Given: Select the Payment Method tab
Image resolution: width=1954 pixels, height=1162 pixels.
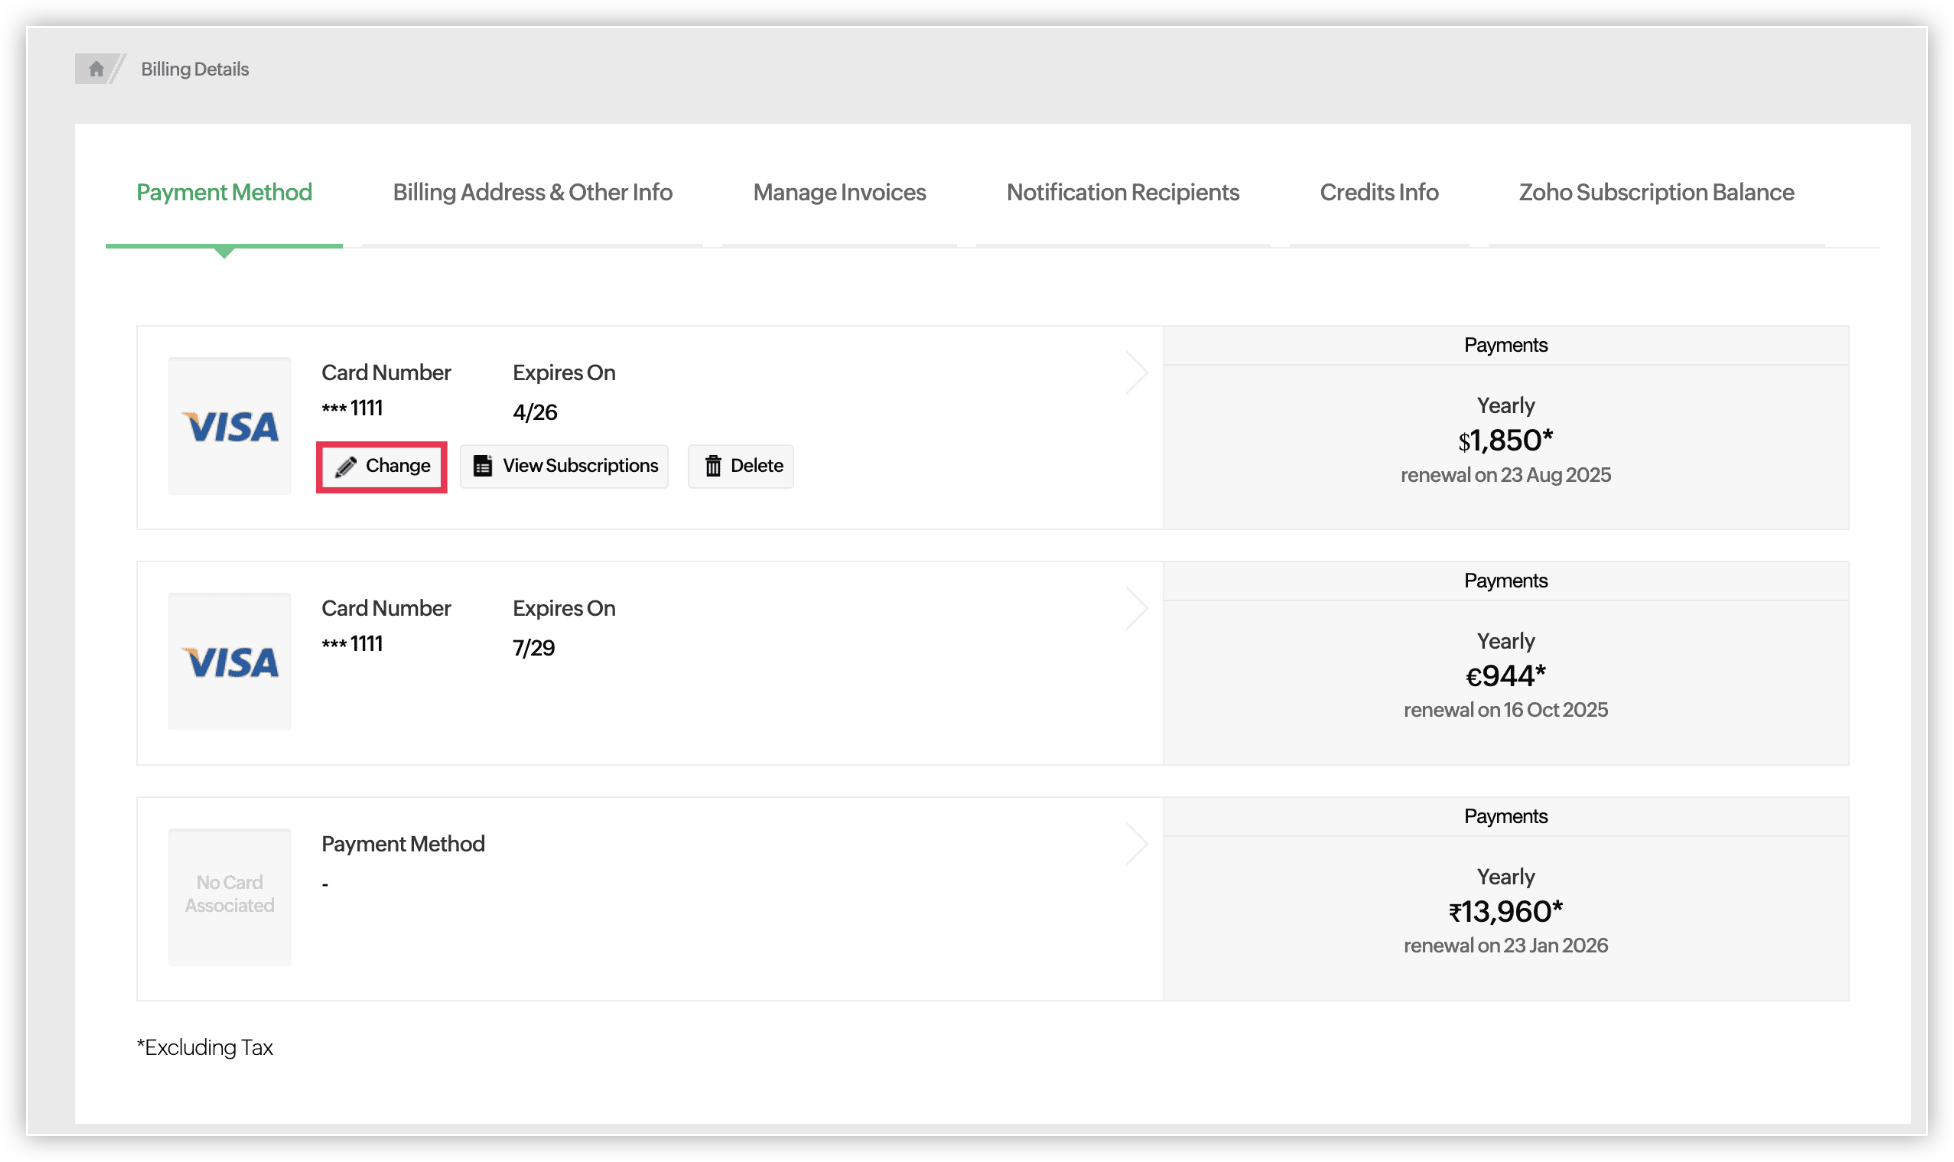Looking at the screenshot, I should (x=224, y=192).
